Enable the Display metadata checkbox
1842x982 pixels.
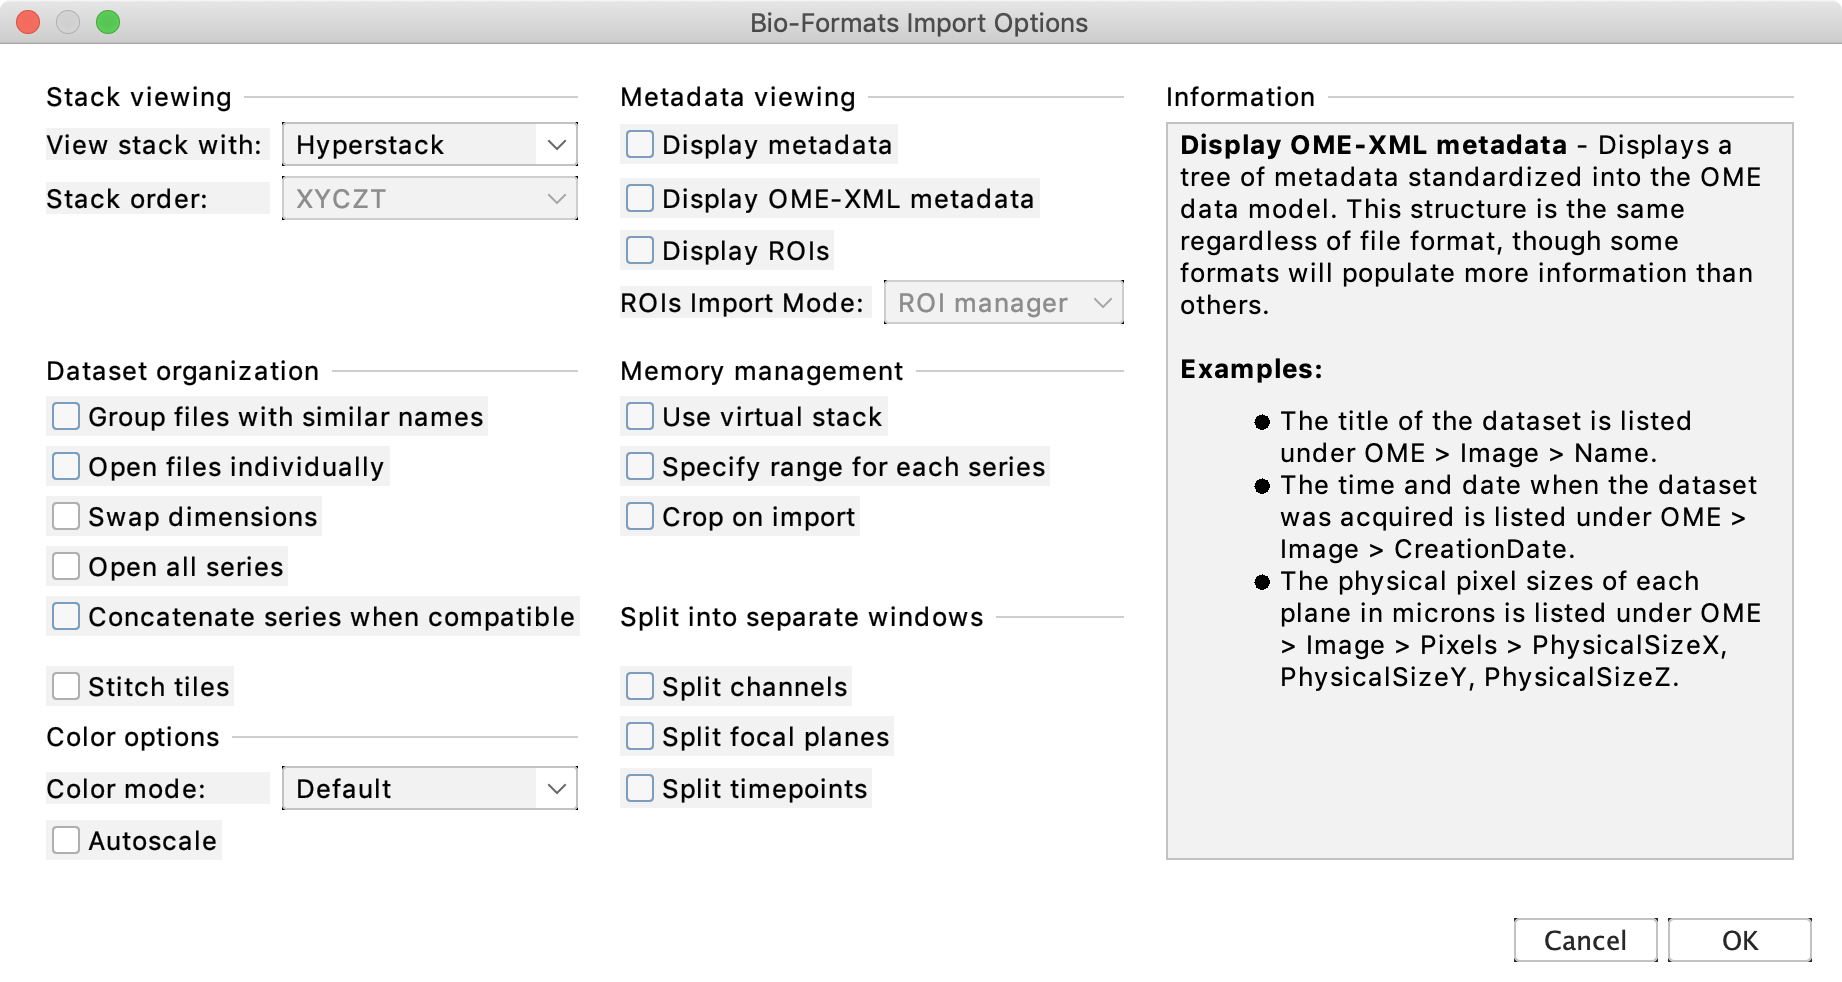click(x=639, y=144)
